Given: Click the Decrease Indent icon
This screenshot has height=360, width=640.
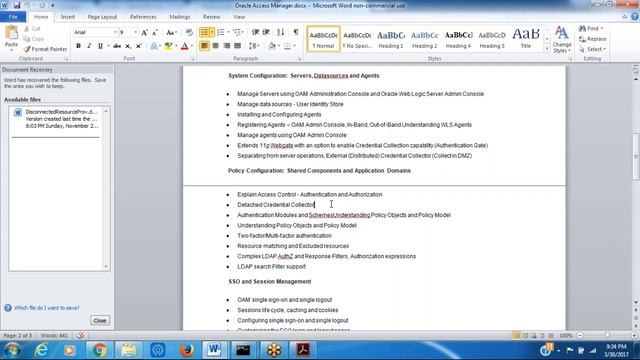Looking at the screenshot, I should click(255, 32).
